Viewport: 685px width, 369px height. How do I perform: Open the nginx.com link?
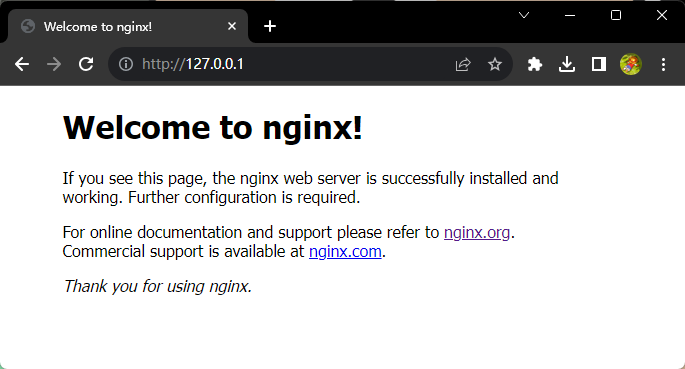click(x=345, y=252)
